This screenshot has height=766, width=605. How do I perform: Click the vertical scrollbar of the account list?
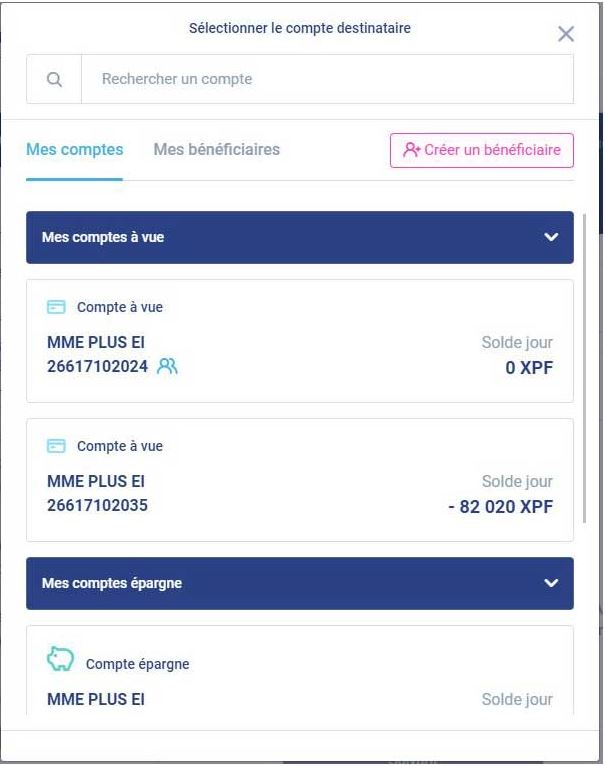tap(584, 369)
